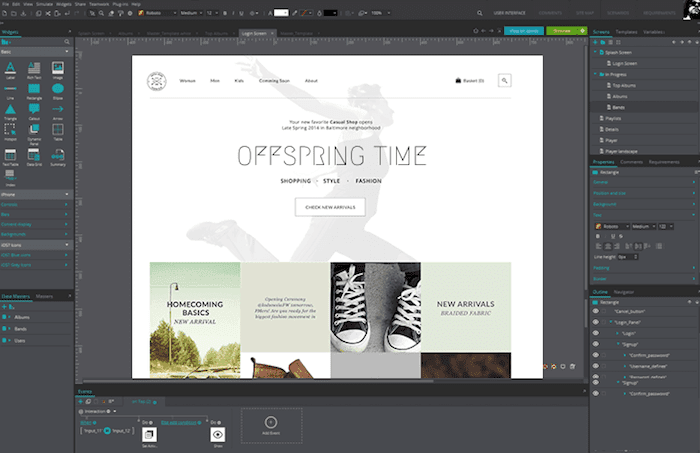Click the search icon in top bar
This screenshot has width=700, height=453.
pyautogui.click(x=479, y=13)
